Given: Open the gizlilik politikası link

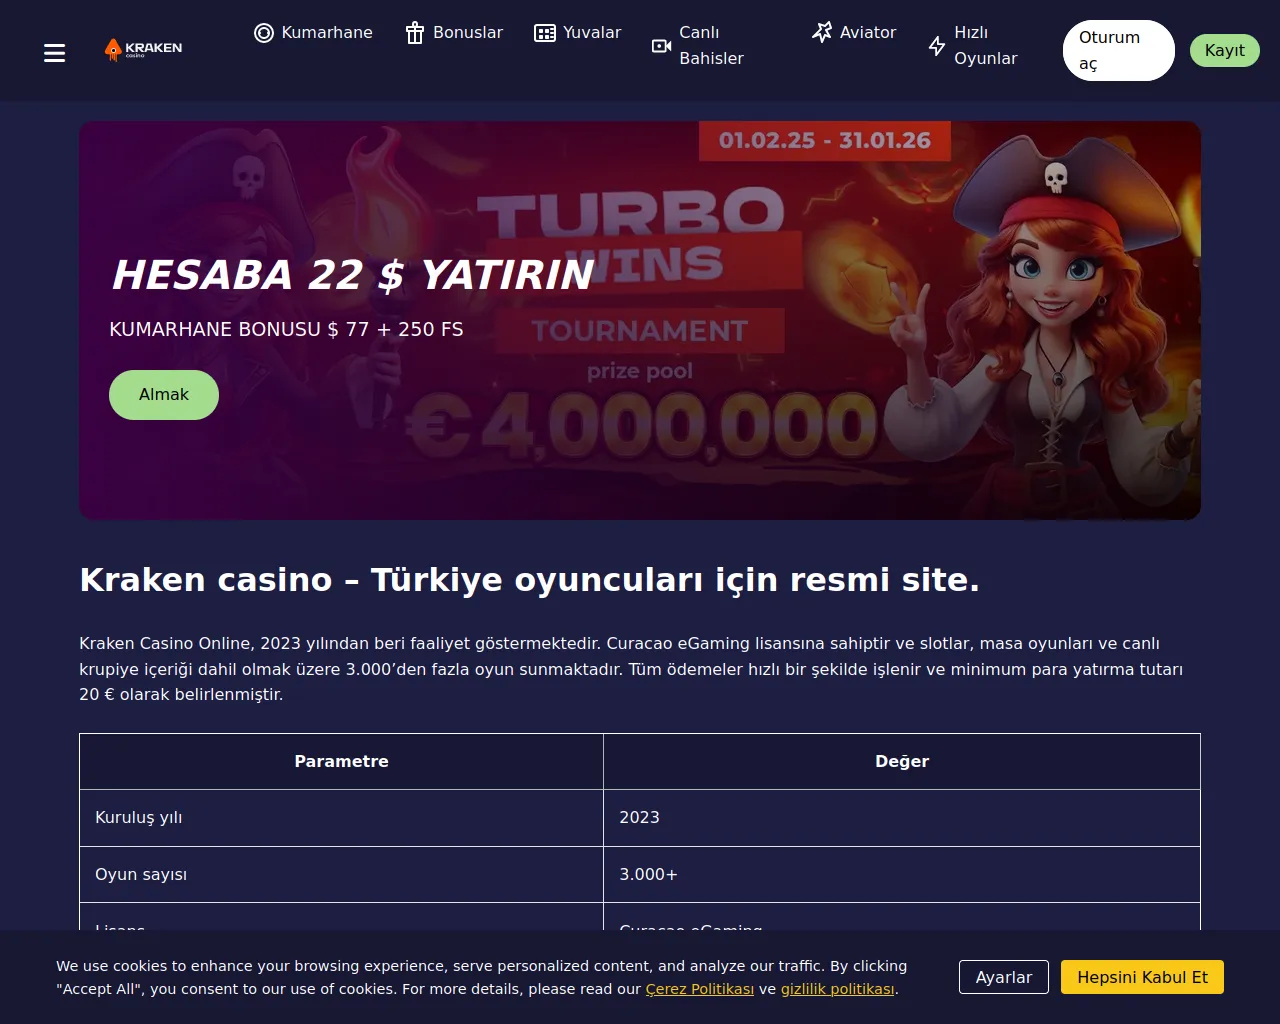Looking at the screenshot, I should point(837,989).
